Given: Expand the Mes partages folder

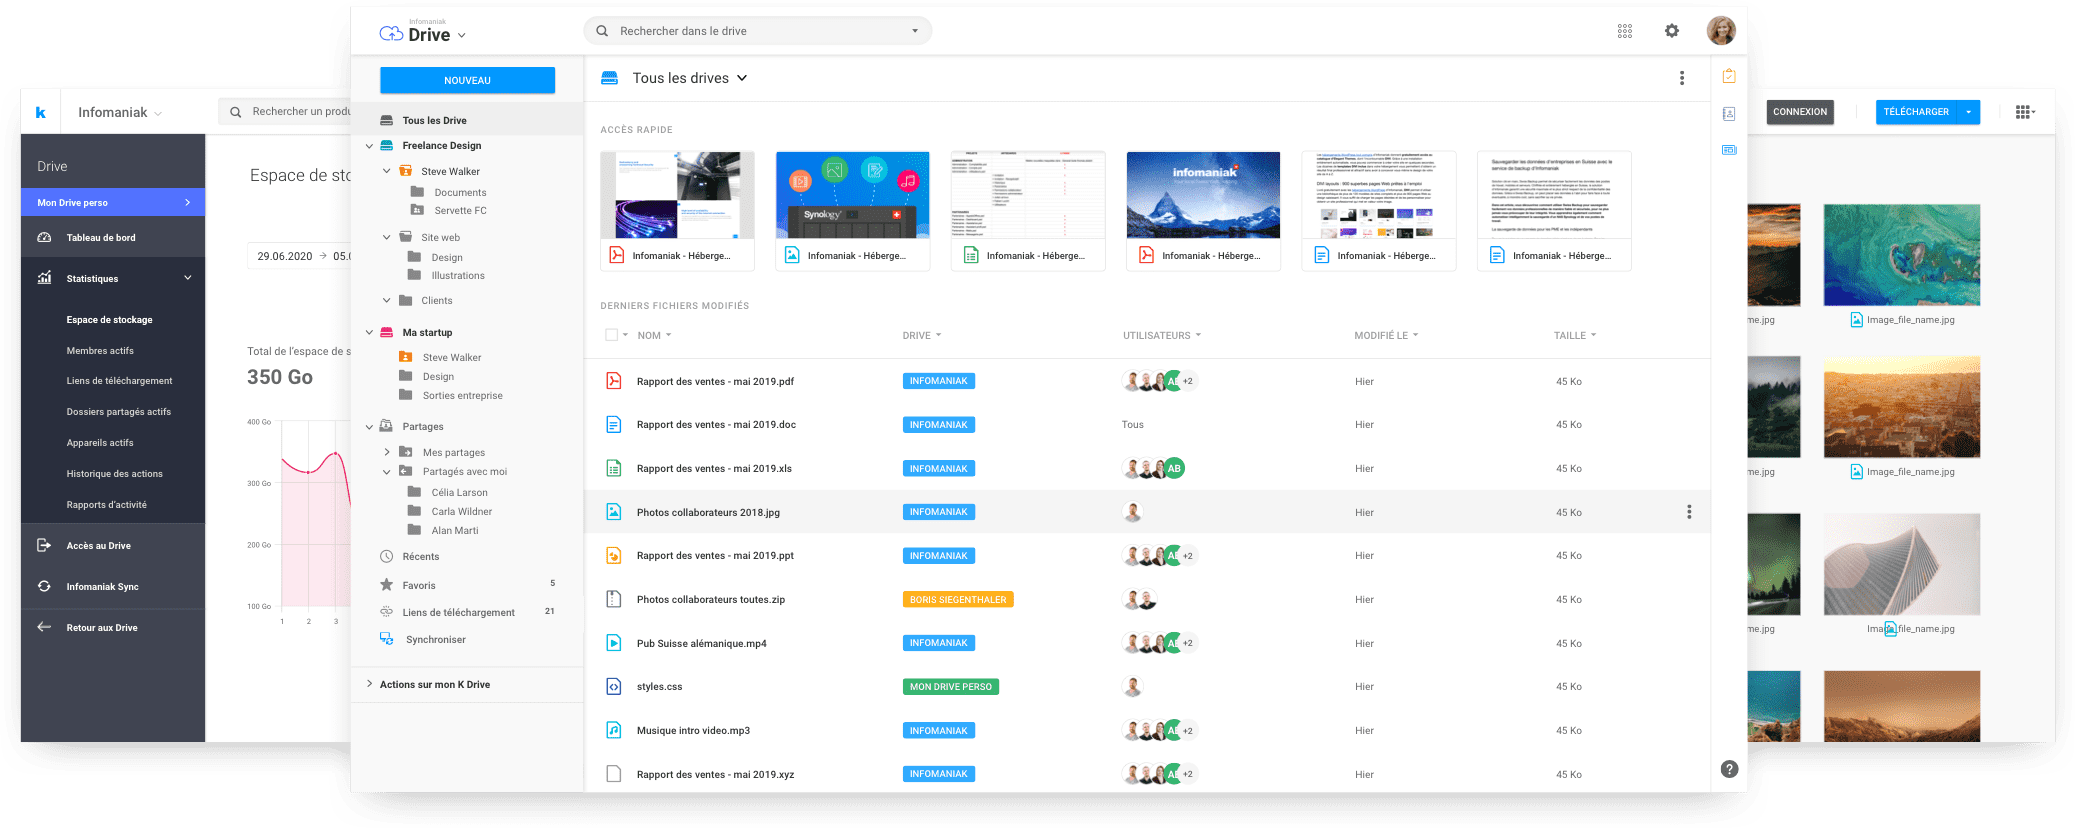Looking at the screenshot, I should pyautogui.click(x=387, y=452).
